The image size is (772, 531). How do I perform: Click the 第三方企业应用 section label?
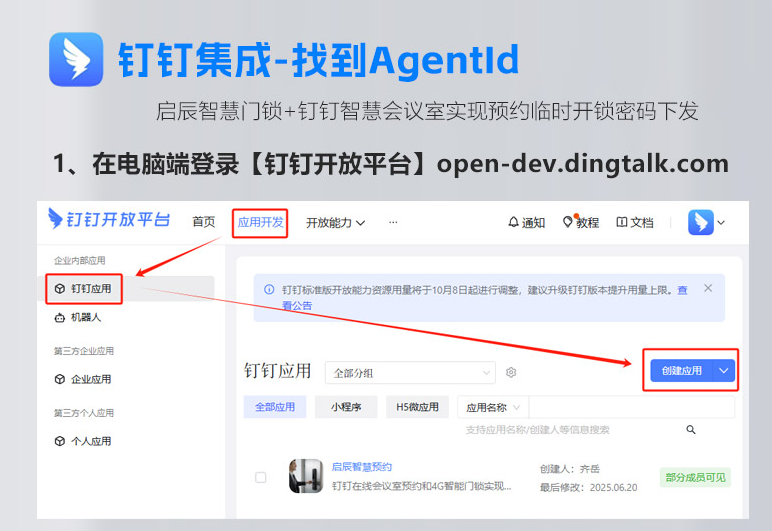pyautogui.click(x=84, y=351)
